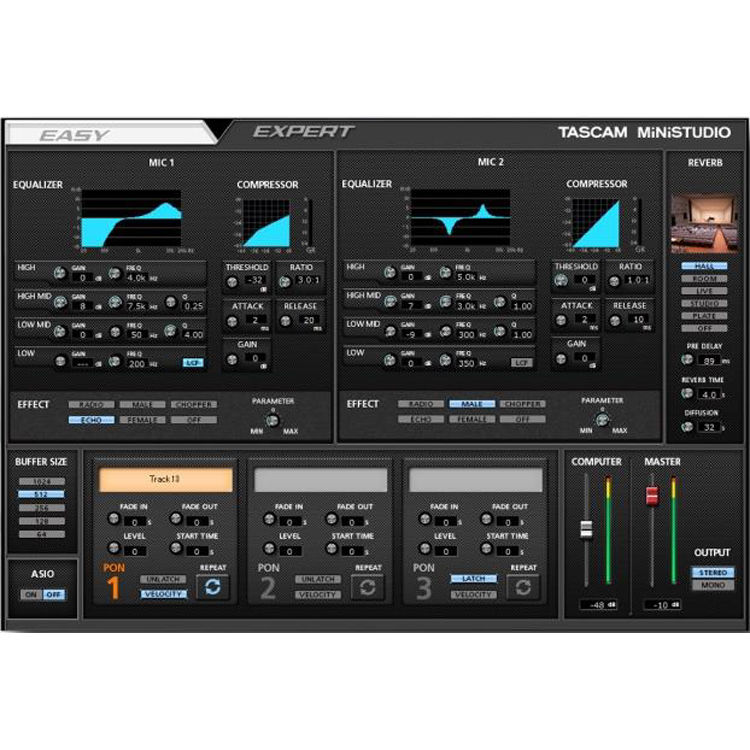Click the MIC 1 LOW band frequency knob
Screen dimensions: 750x750
click(114, 361)
